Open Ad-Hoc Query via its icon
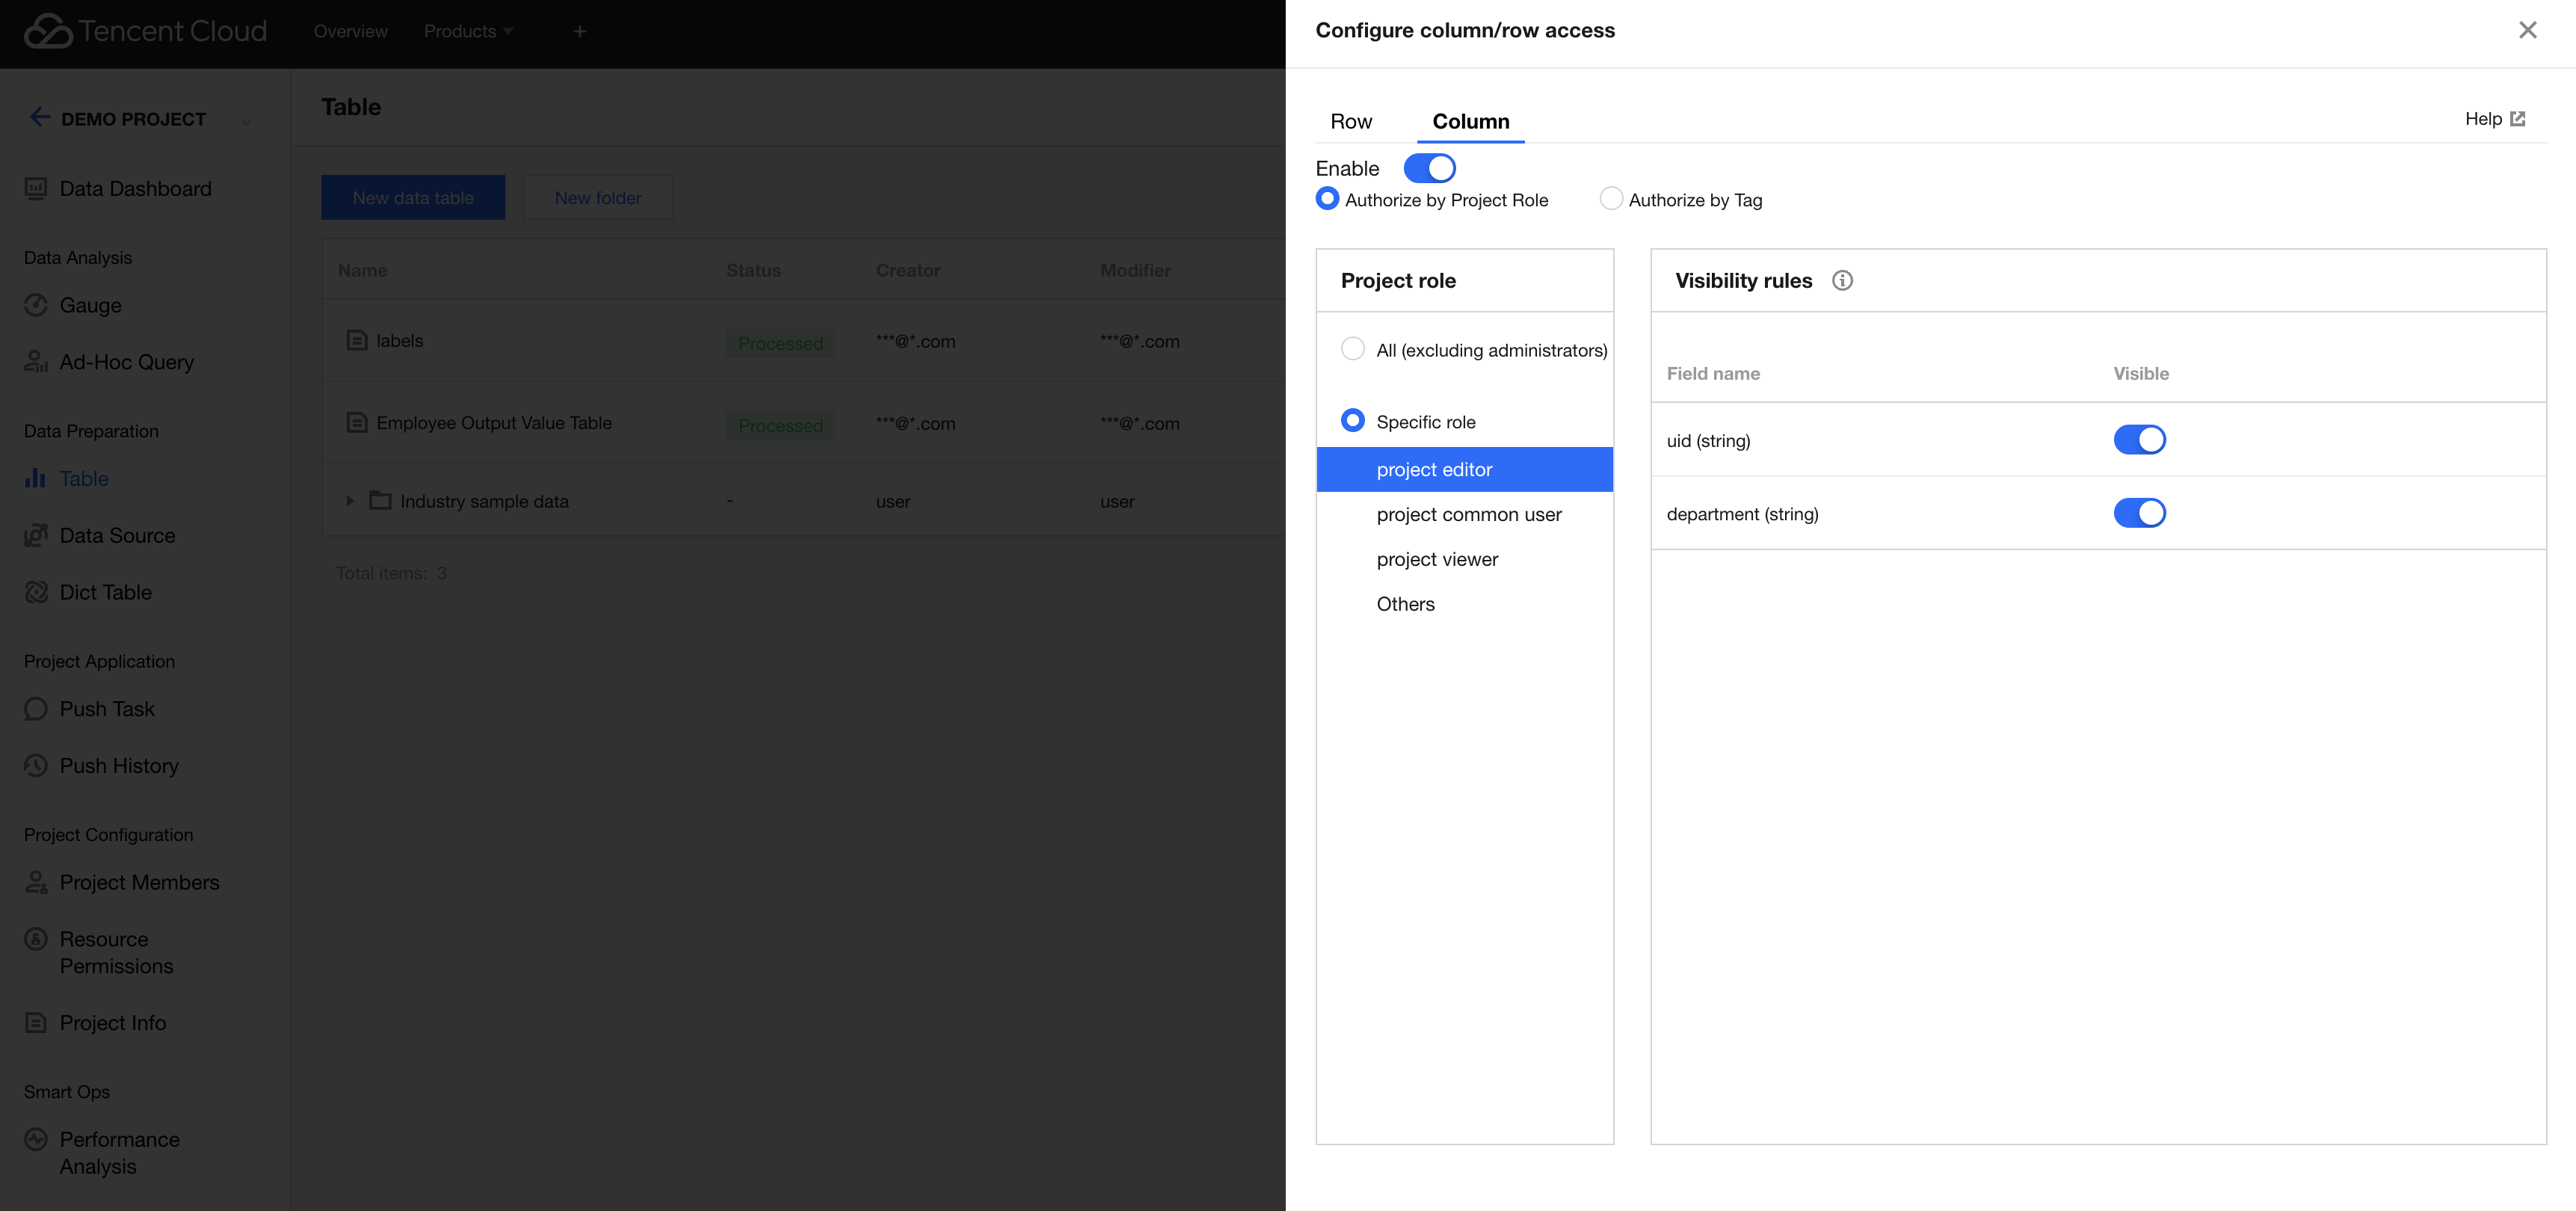The width and height of the screenshot is (2576, 1211). coord(36,362)
